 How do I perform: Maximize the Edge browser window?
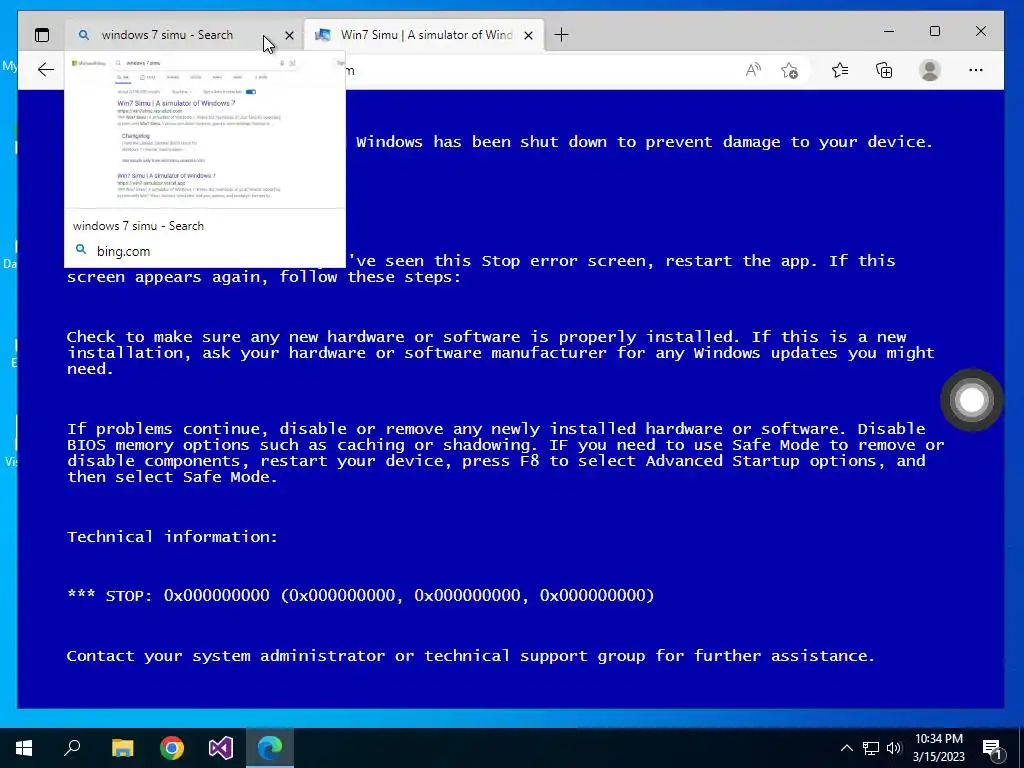[x=935, y=31]
